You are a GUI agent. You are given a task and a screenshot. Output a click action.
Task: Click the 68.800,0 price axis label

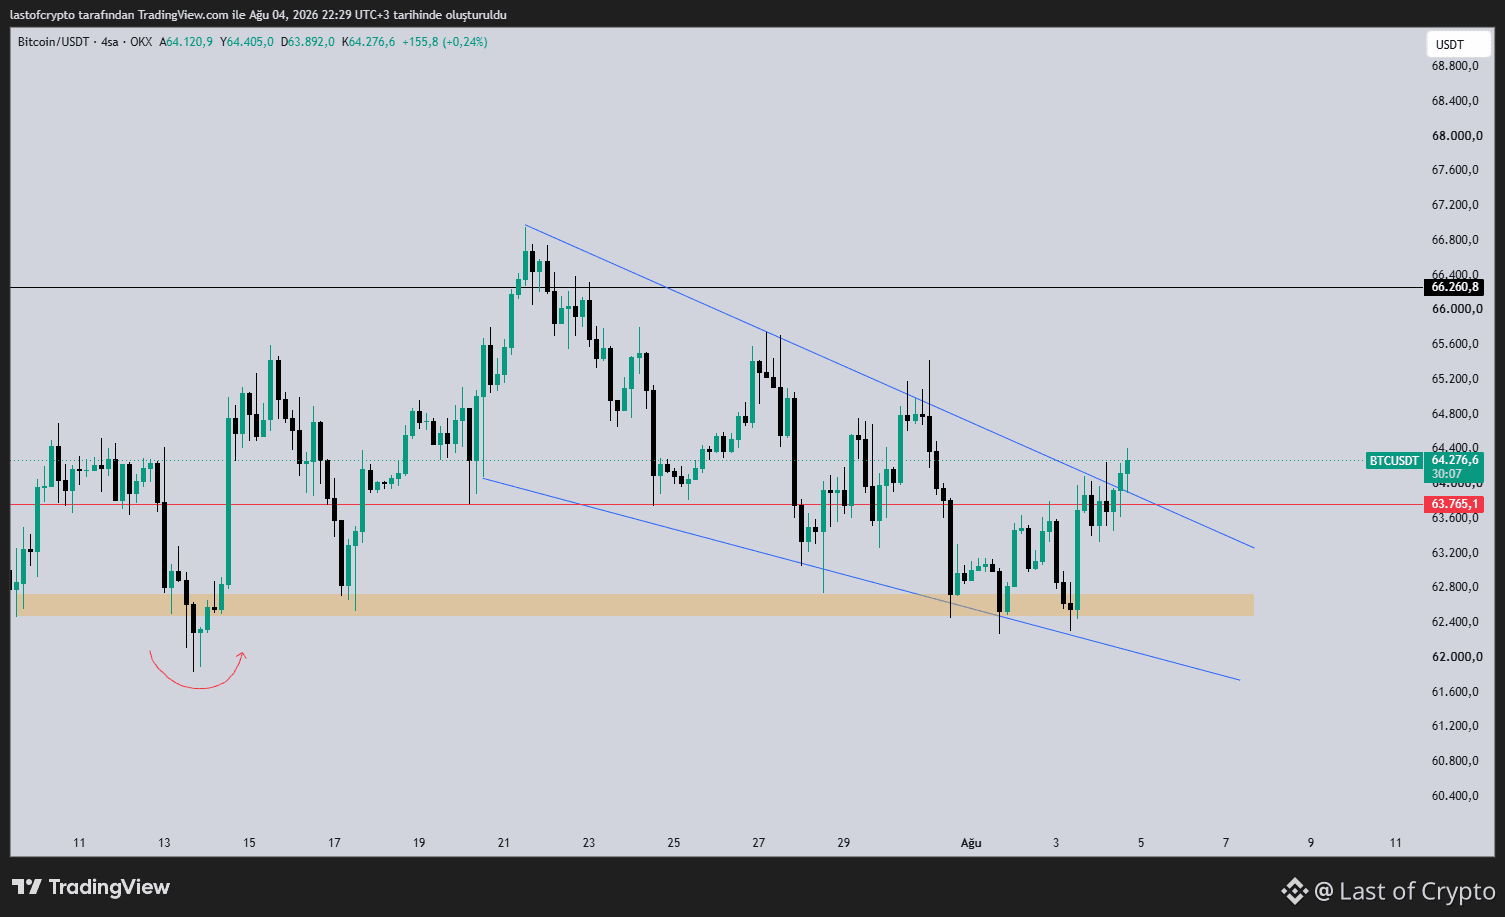coord(1455,66)
